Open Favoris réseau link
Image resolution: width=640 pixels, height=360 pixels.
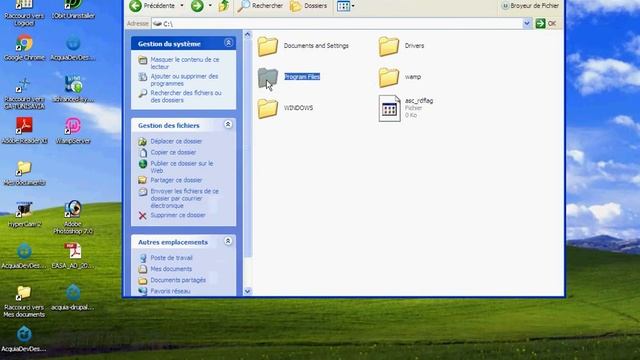(170, 291)
